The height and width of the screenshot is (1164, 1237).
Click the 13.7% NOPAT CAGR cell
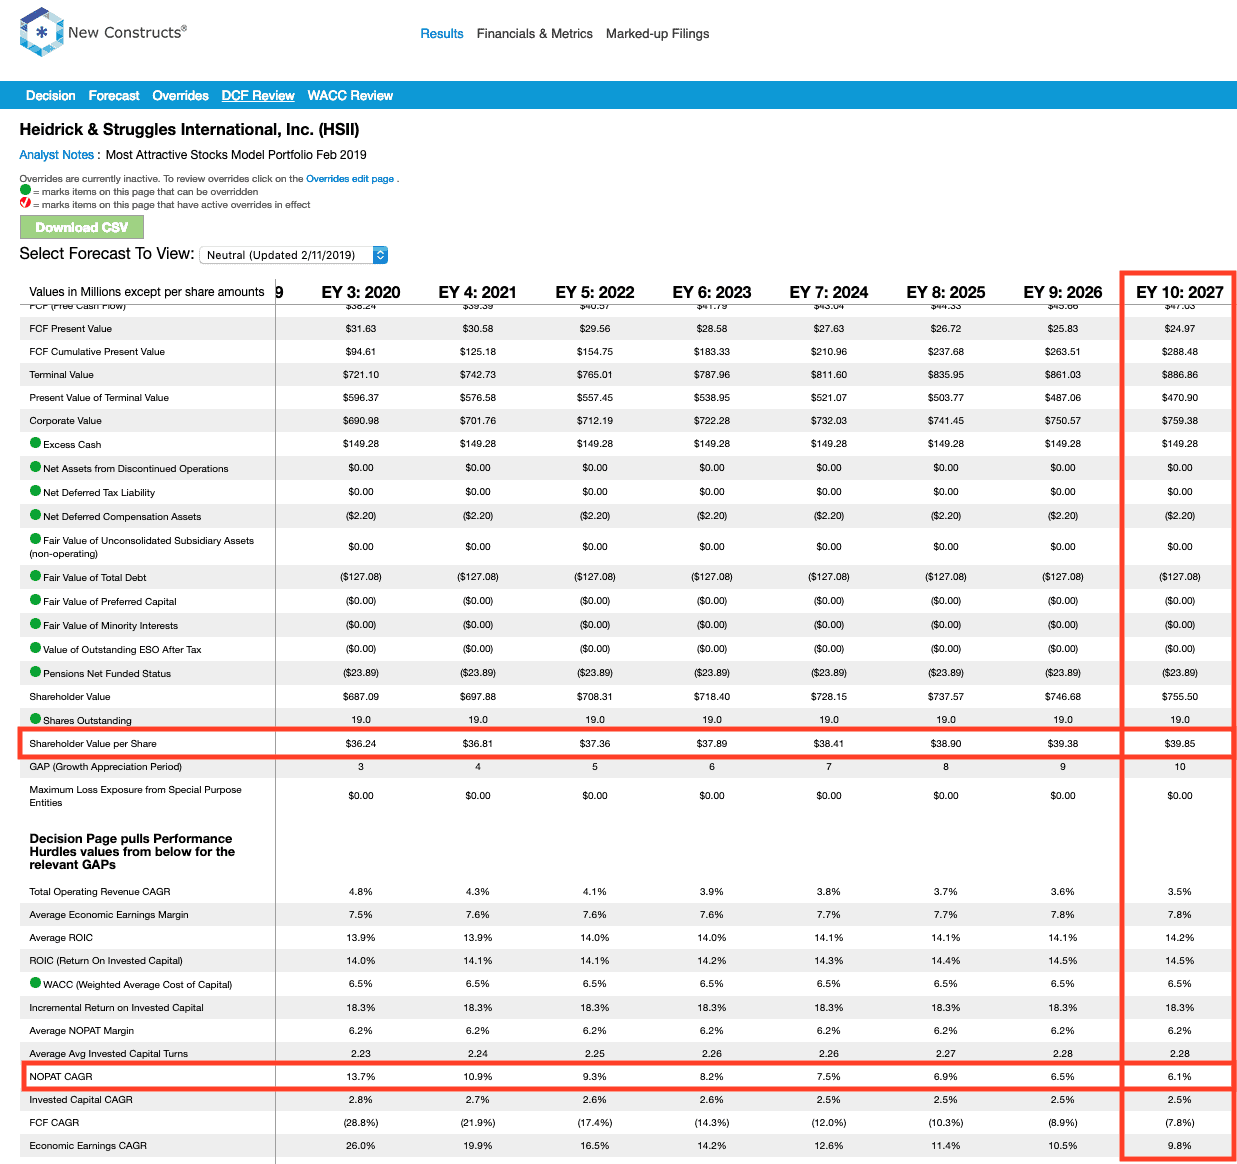coord(361,1077)
